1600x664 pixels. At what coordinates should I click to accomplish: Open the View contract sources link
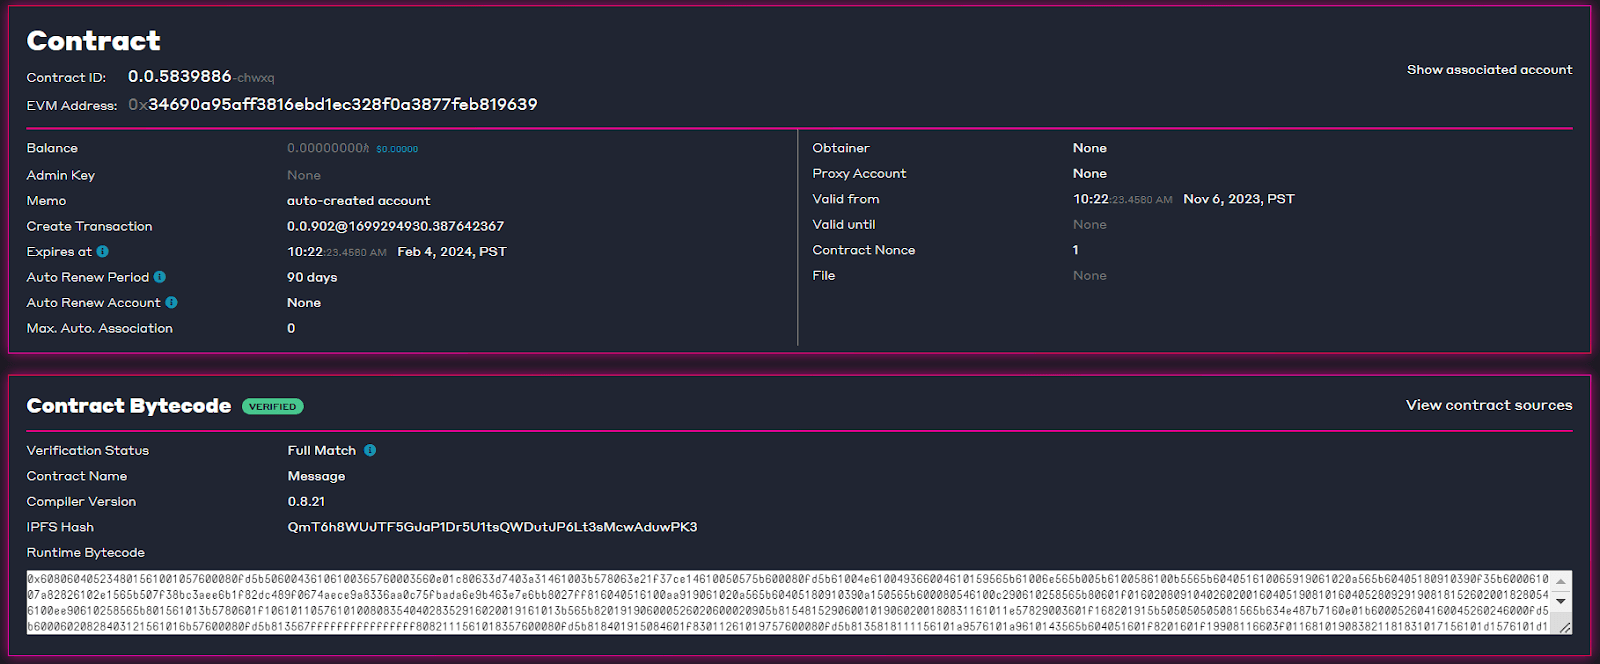[x=1488, y=405]
